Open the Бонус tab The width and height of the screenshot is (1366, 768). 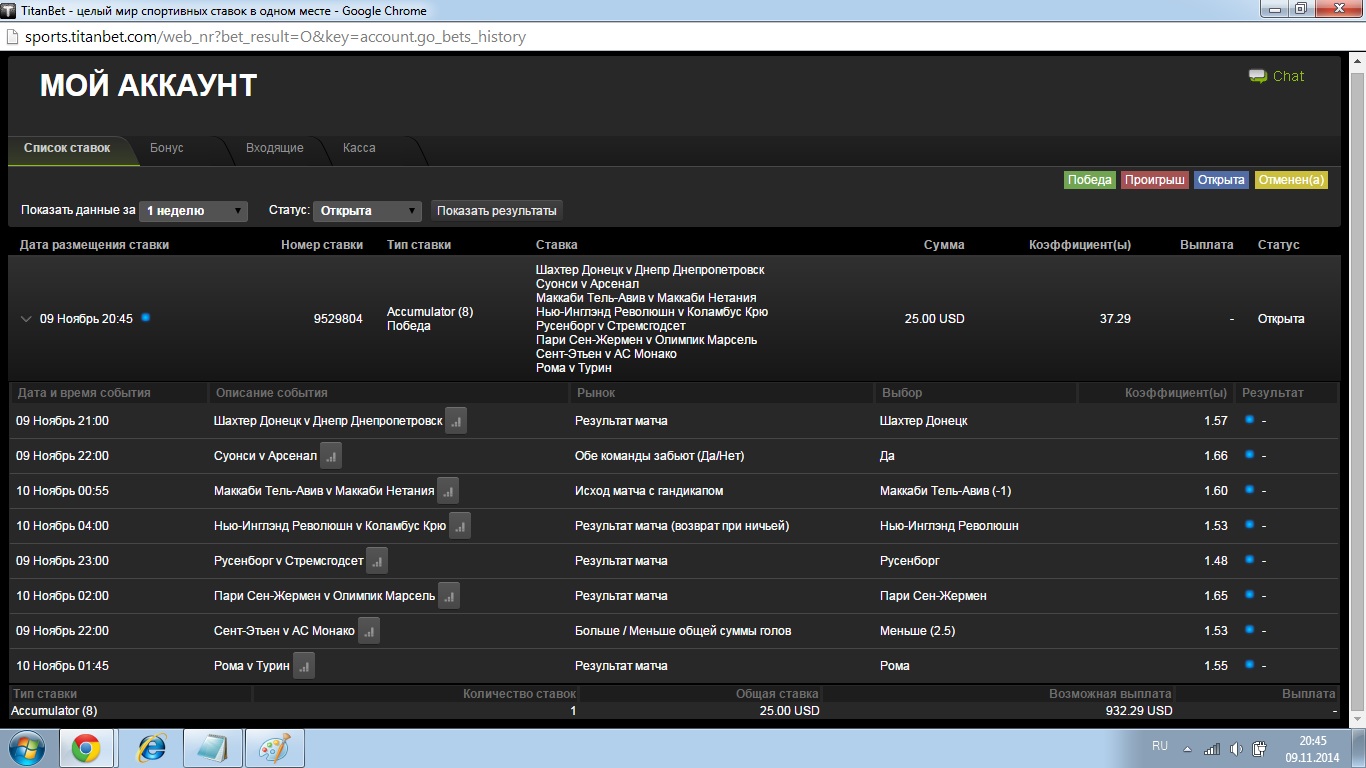(x=167, y=148)
